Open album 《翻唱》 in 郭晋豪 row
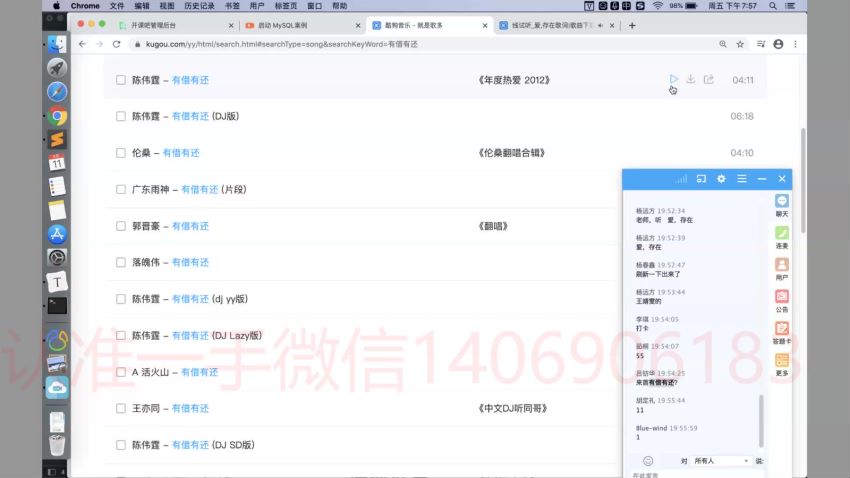Screen dimensions: 850x478 (x=493, y=226)
